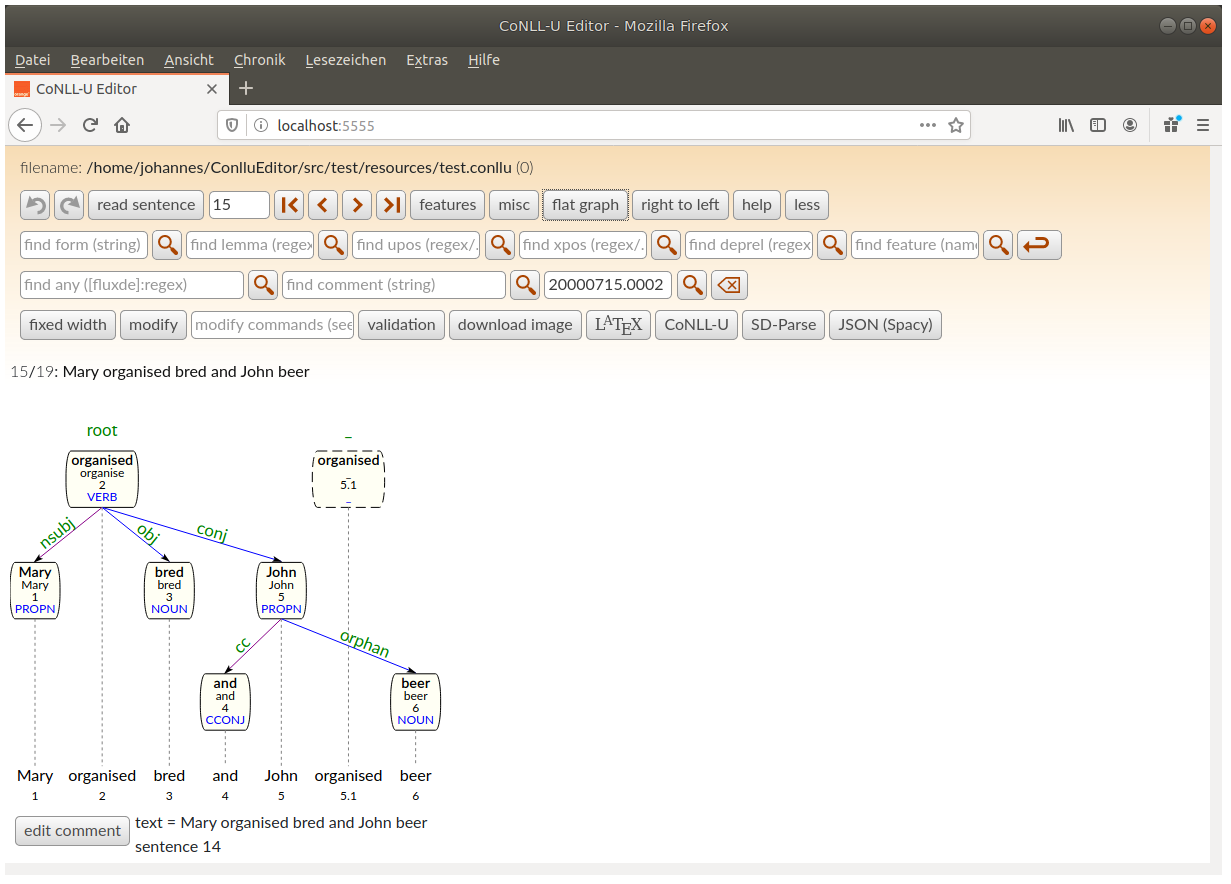Show CoNLL-U output button
The image size is (1231, 884).
(697, 325)
